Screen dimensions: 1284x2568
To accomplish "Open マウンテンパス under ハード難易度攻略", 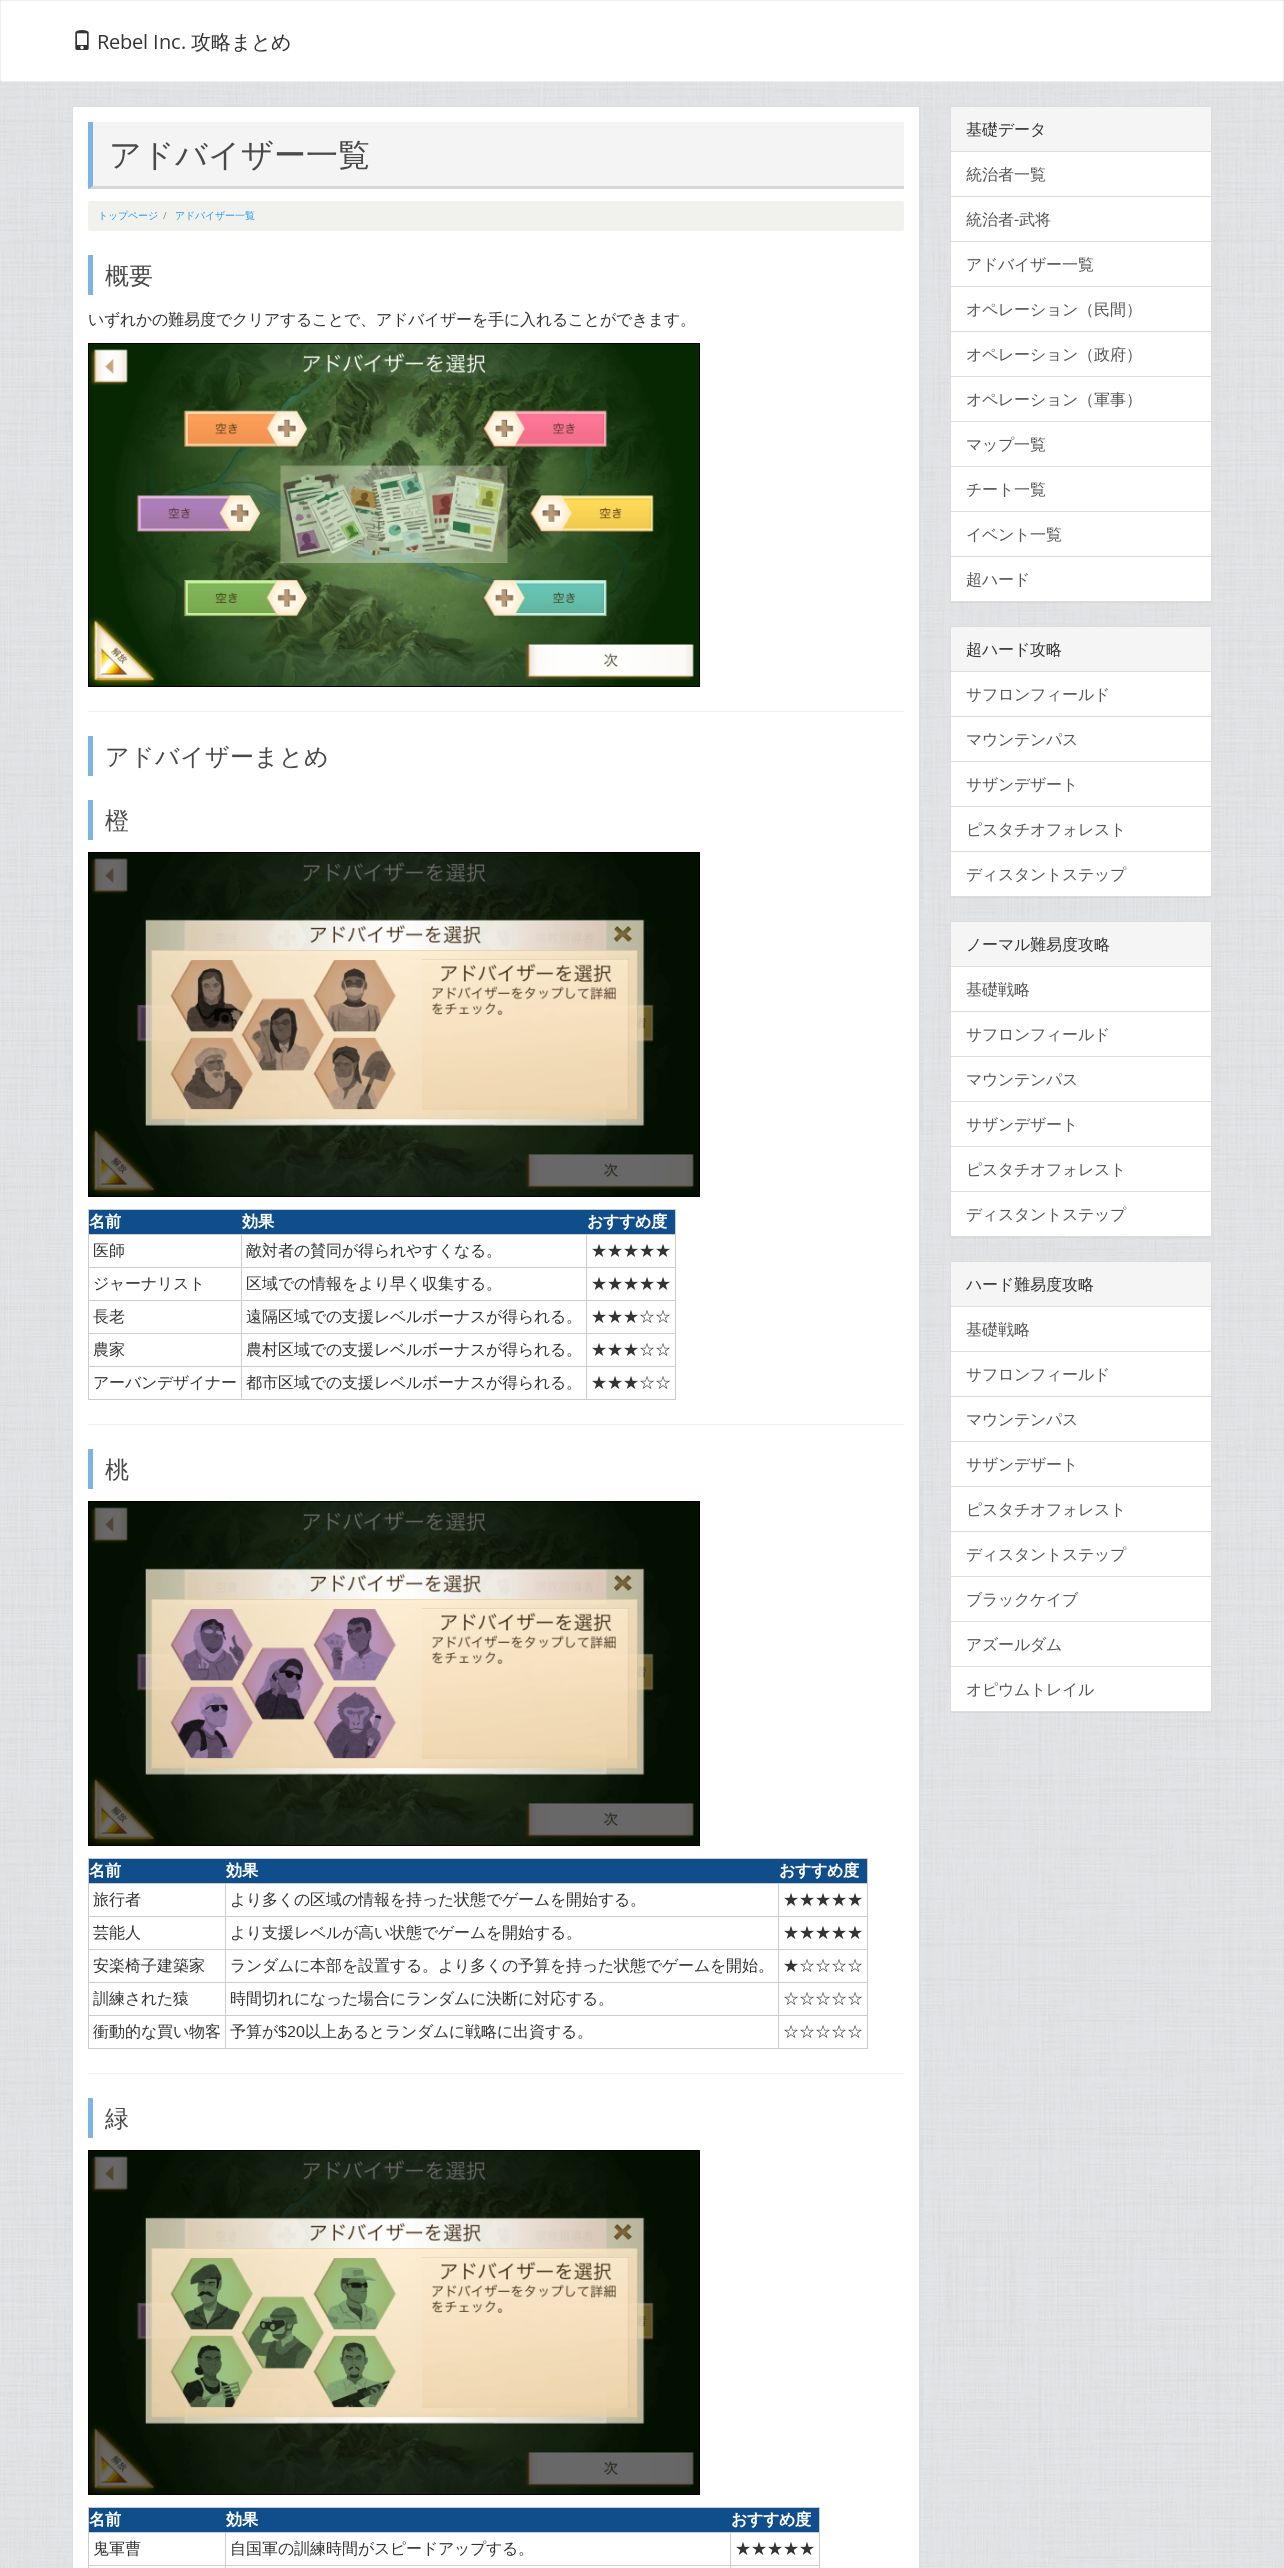I will (1080, 1419).
